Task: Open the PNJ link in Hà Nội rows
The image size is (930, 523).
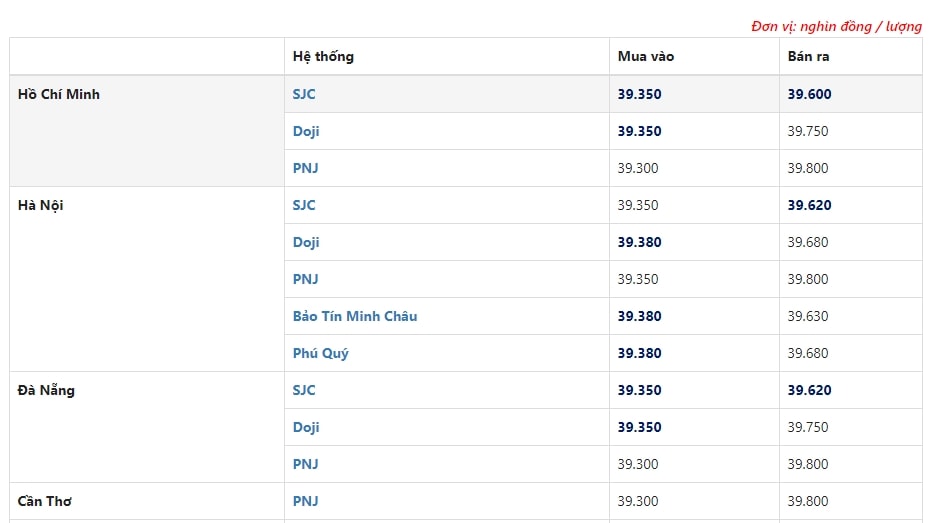Action: [305, 279]
